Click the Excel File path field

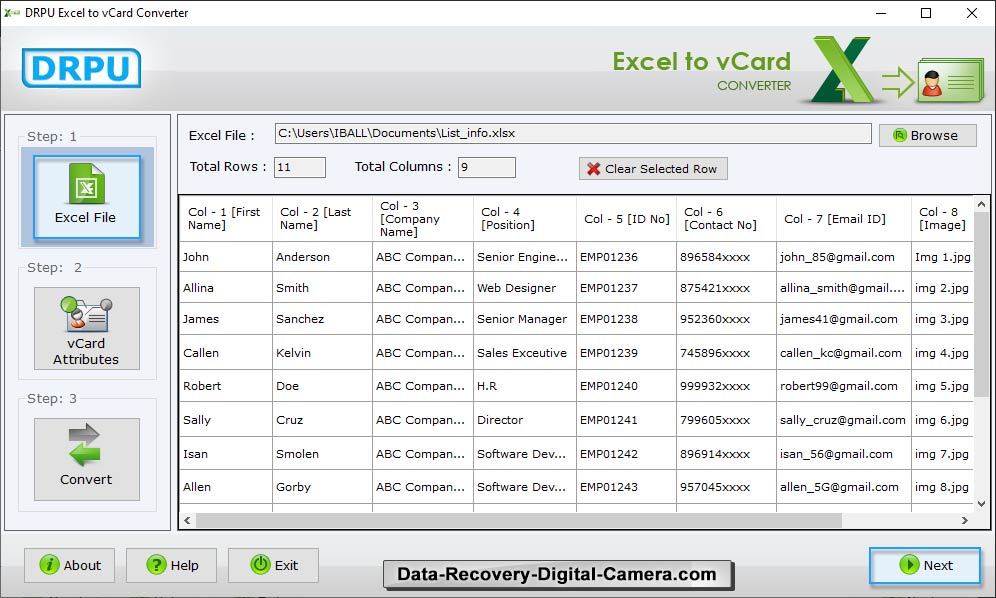(573, 133)
